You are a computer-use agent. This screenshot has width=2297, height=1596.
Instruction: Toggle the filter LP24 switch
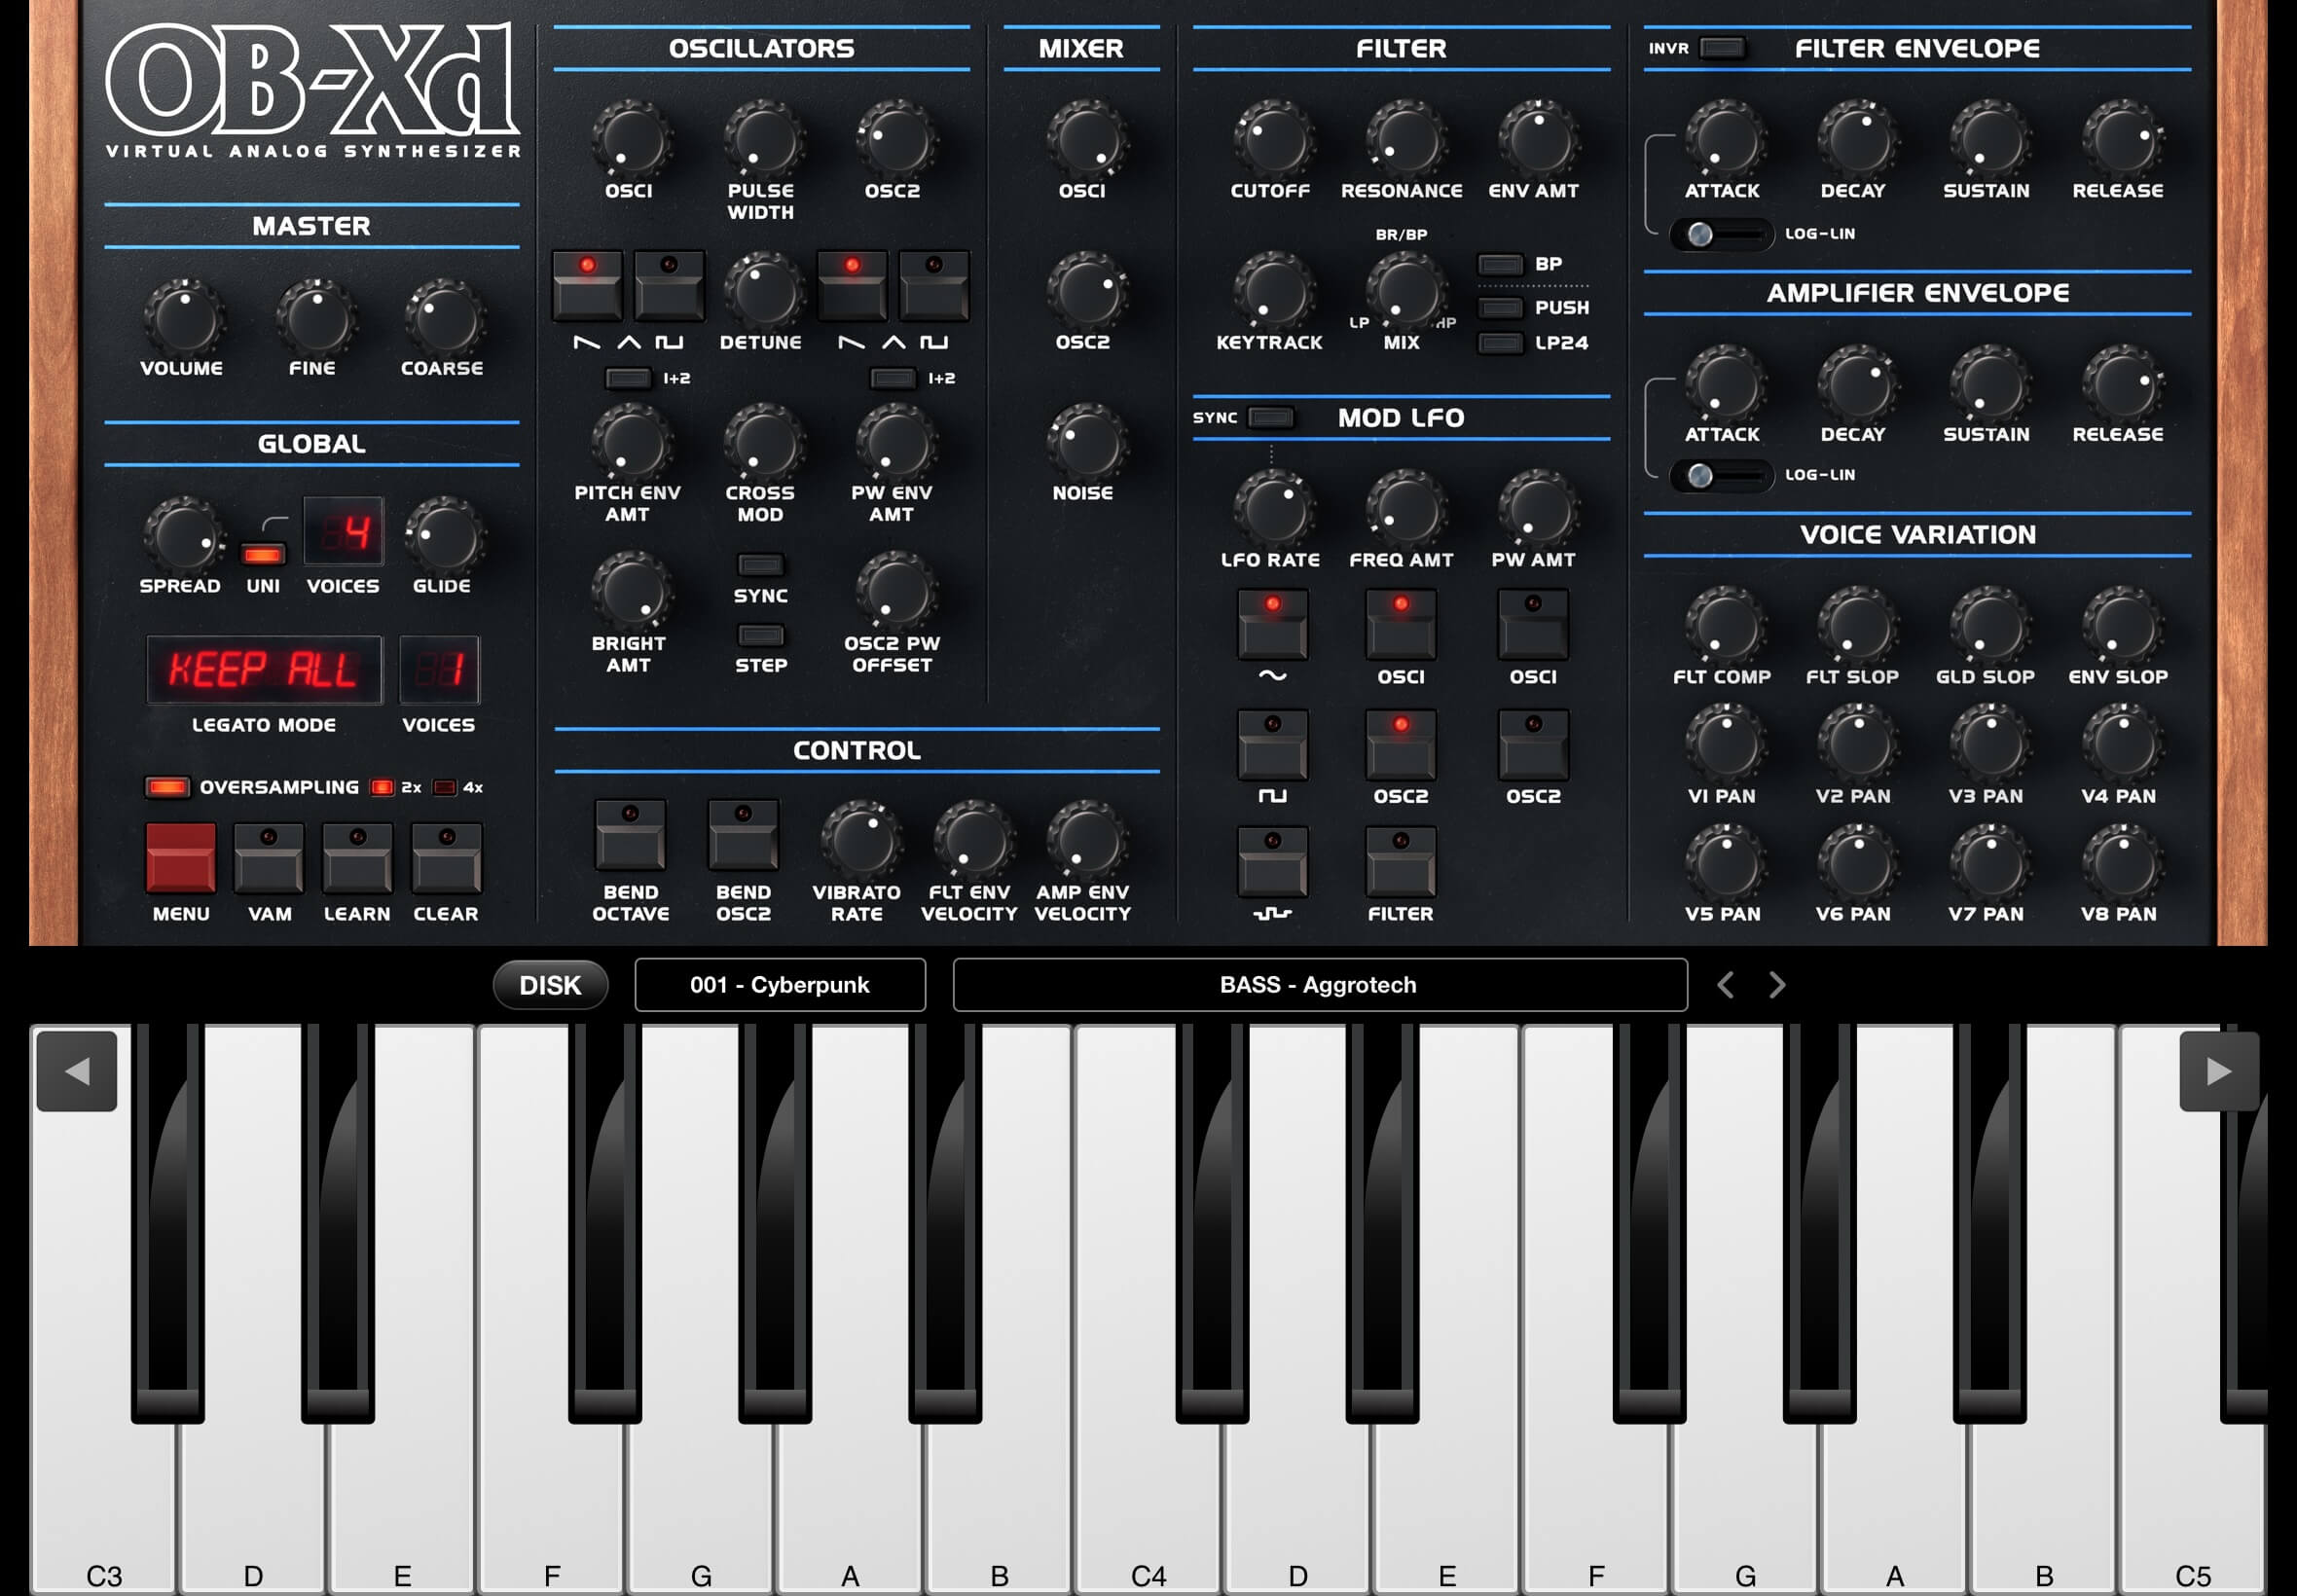click(1500, 343)
